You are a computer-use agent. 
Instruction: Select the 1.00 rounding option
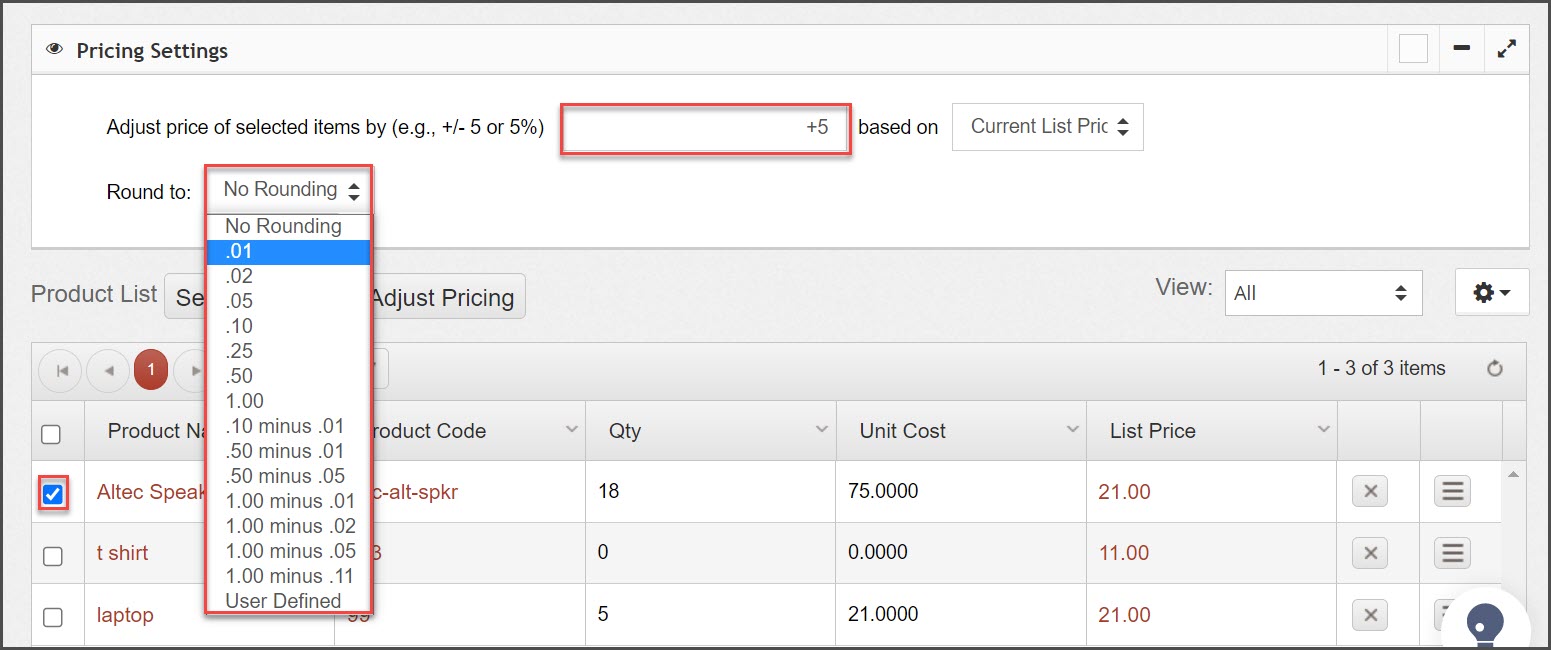288,401
